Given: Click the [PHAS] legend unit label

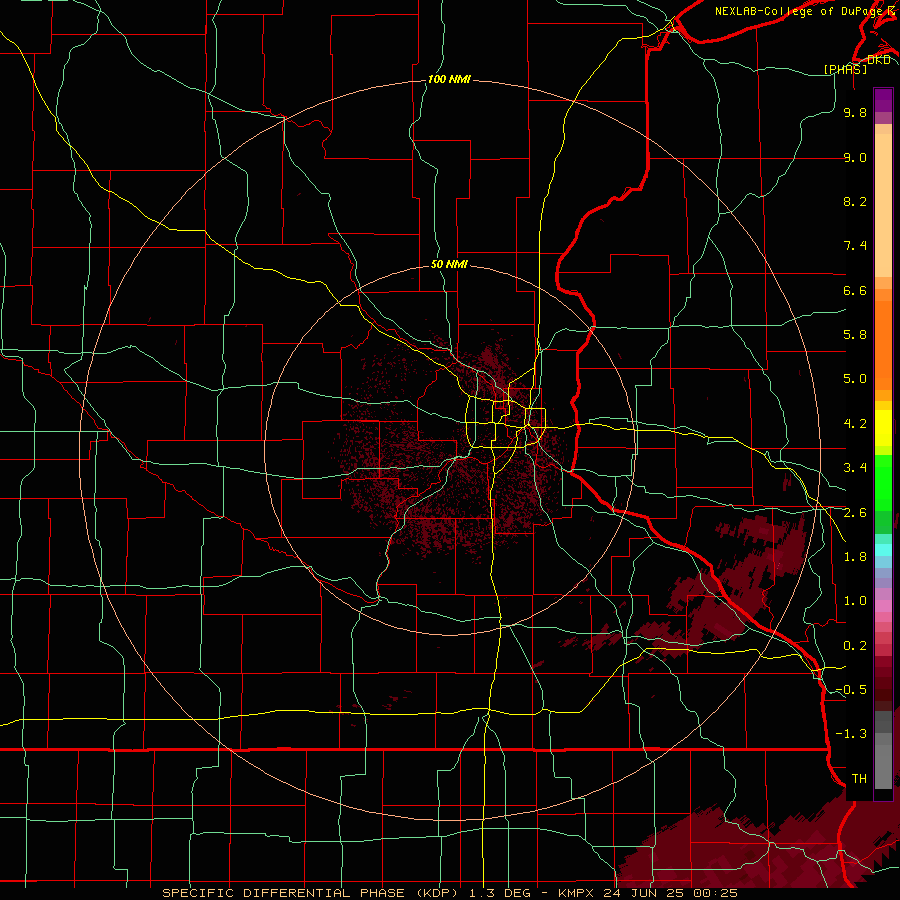Looking at the screenshot, I should pyautogui.click(x=845, y=69).
